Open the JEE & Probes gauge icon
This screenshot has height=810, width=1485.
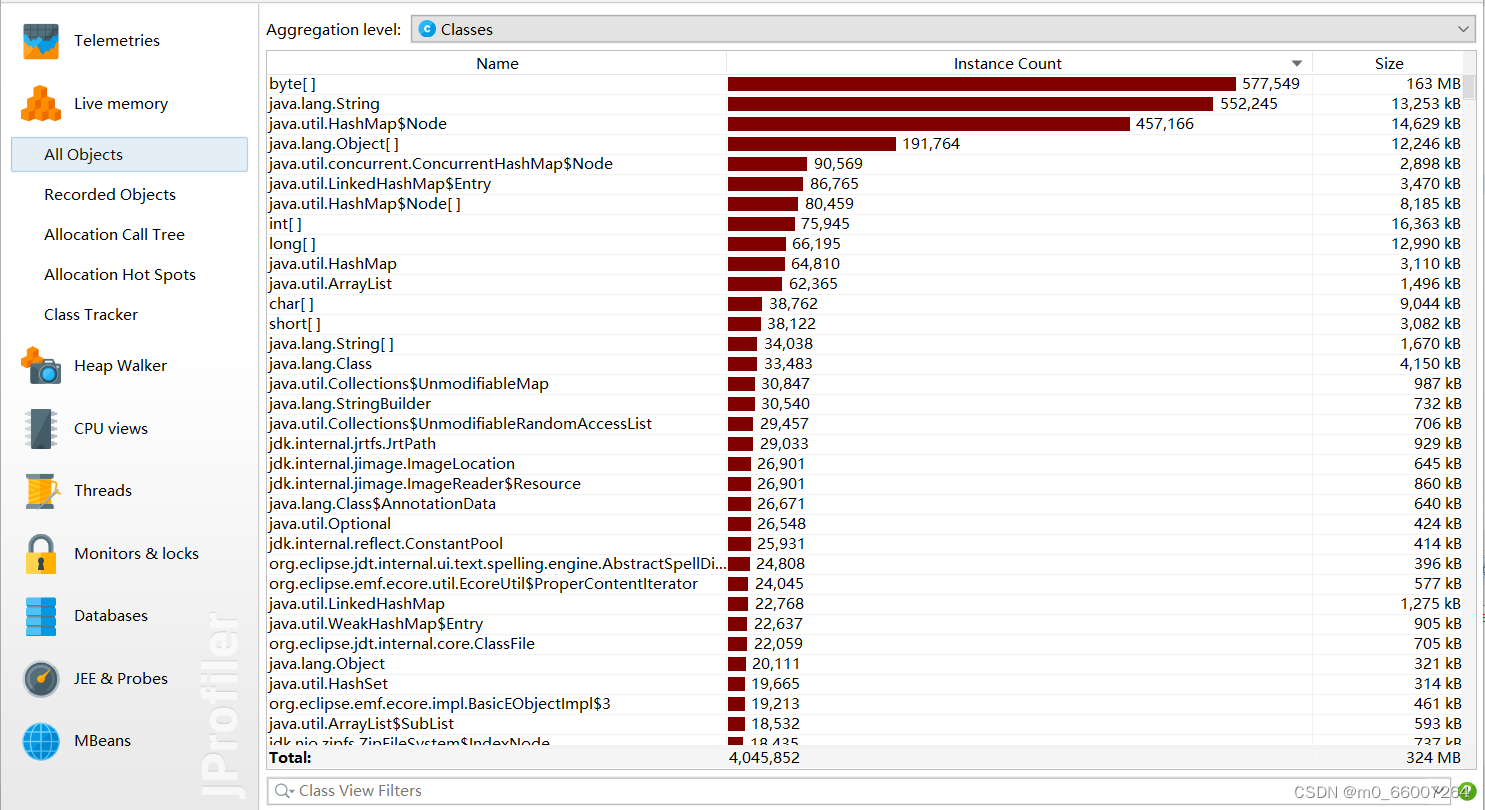click(x=42, y=678)
